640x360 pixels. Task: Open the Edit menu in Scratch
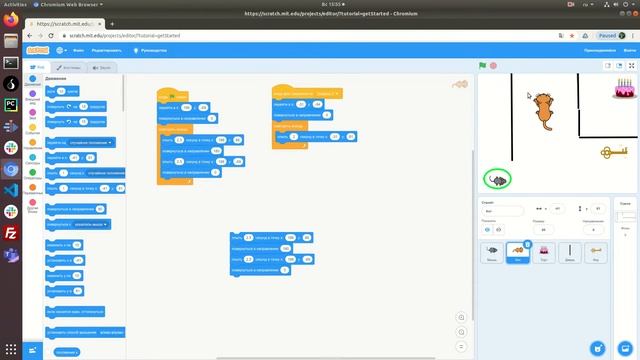(x=107, y=50)
